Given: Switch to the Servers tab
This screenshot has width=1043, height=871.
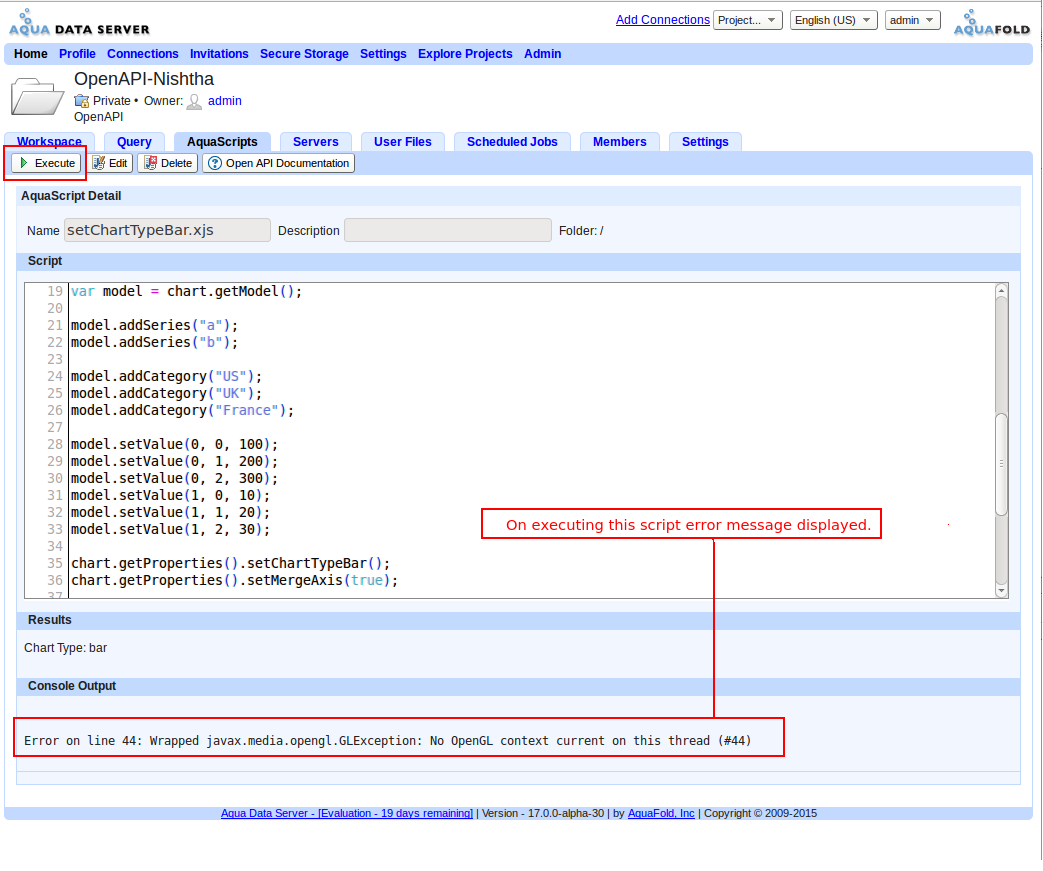Looking at the screenshot, I should click(x=315, y=142).
